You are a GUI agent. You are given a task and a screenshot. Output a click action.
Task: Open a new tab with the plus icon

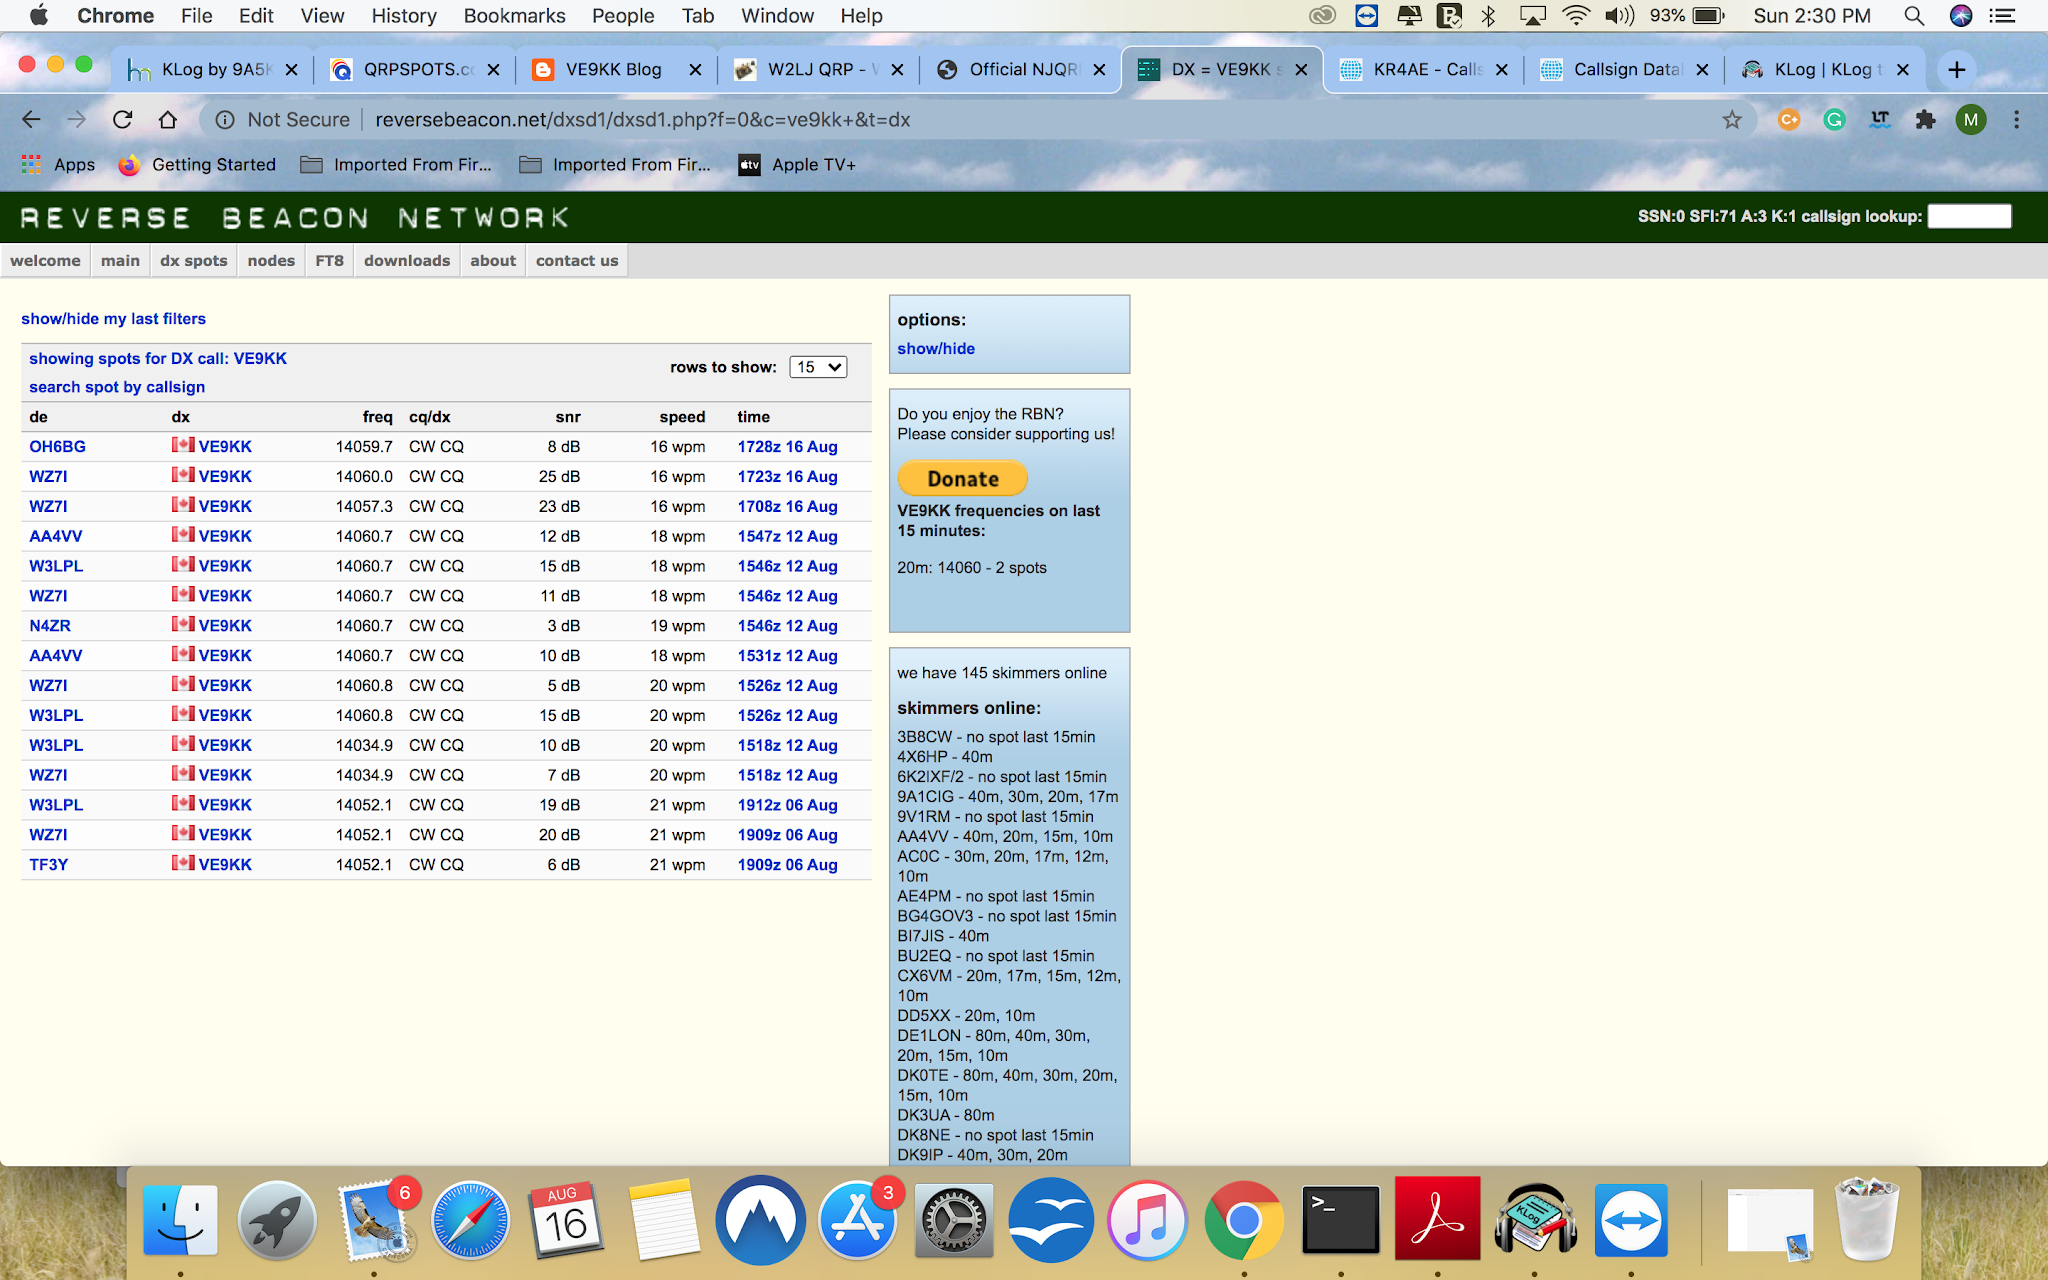coord(1957,69)
